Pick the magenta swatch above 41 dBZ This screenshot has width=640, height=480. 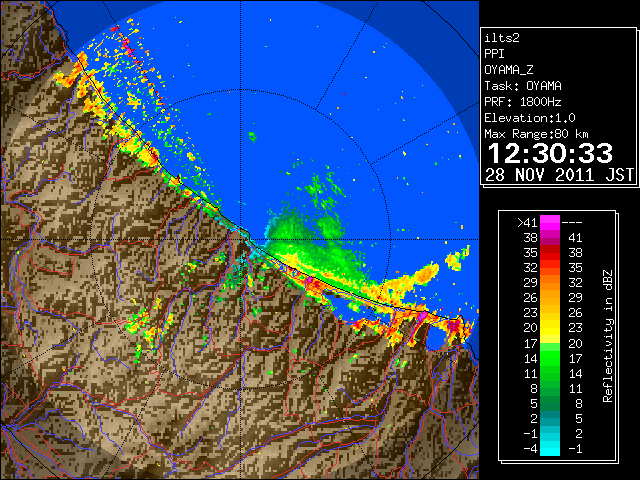point(550,223)
